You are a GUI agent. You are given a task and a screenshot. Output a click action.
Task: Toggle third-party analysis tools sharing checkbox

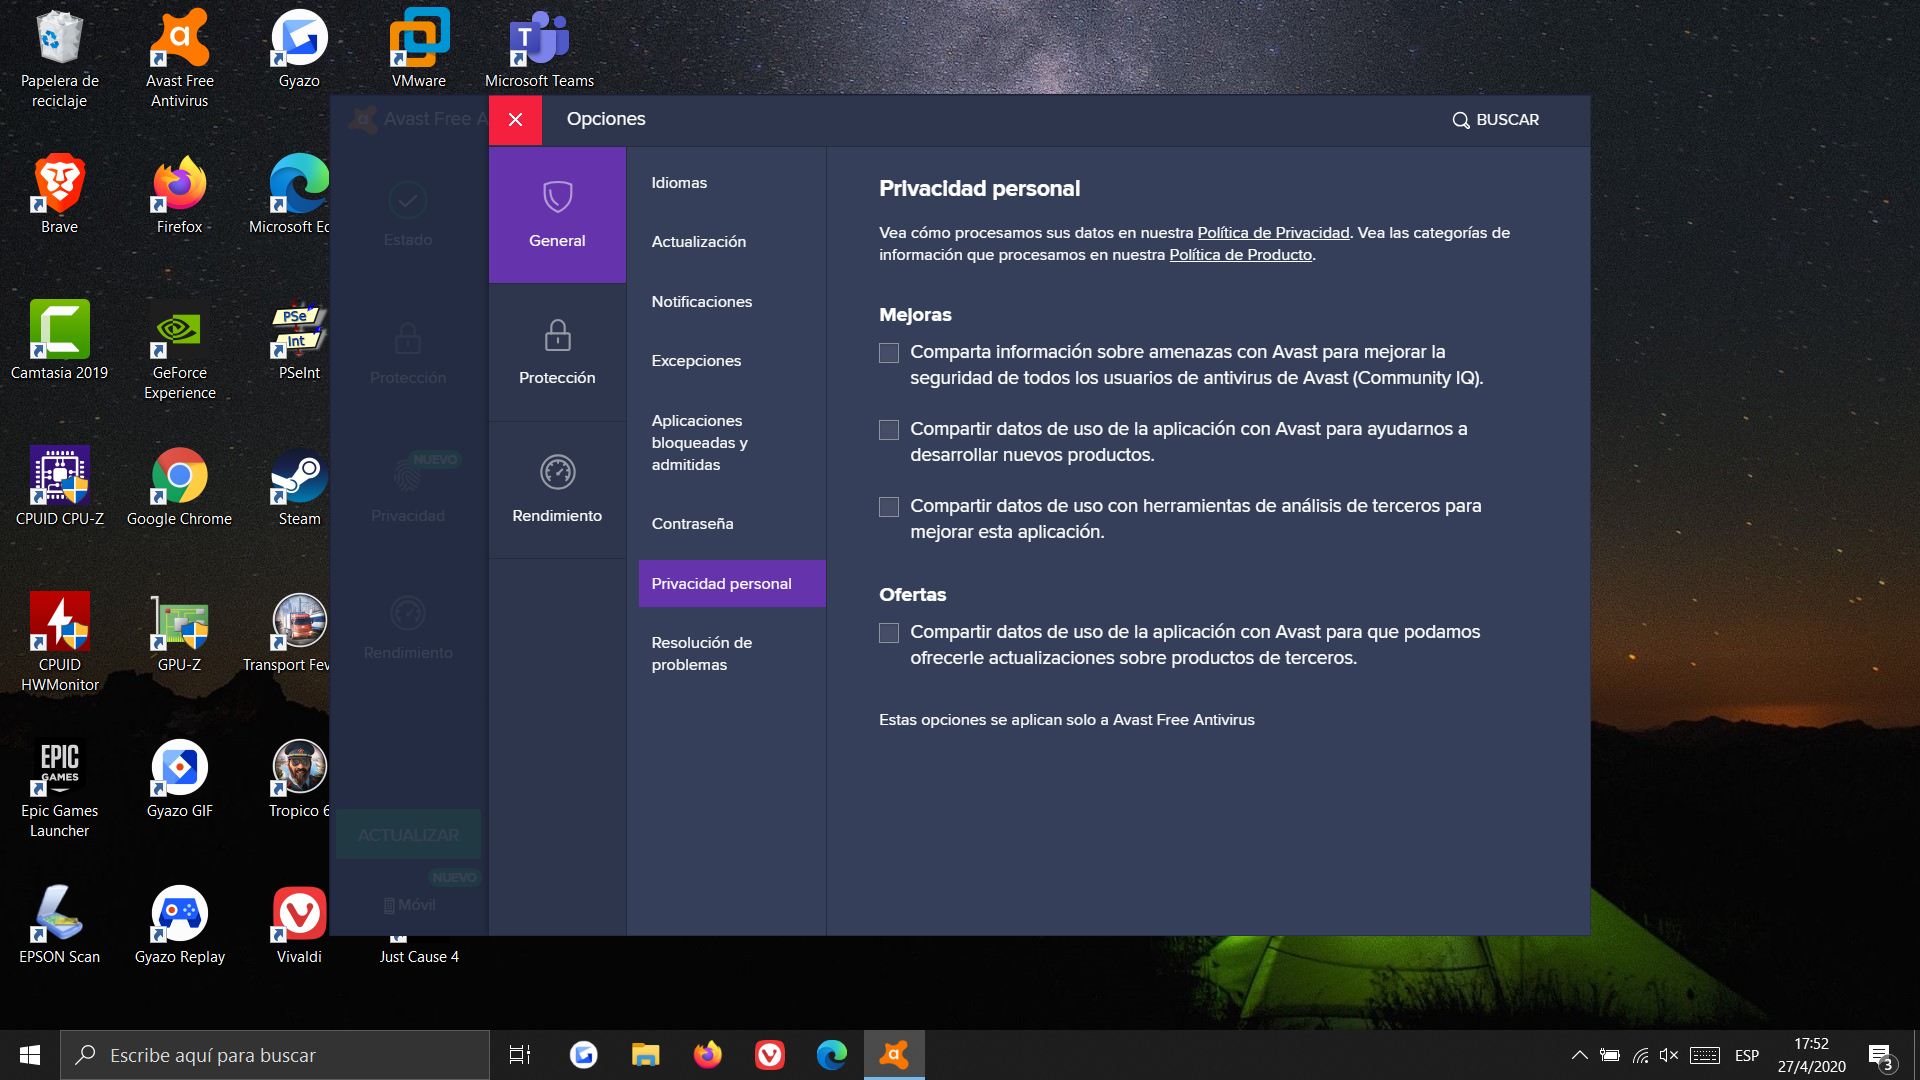889,507
